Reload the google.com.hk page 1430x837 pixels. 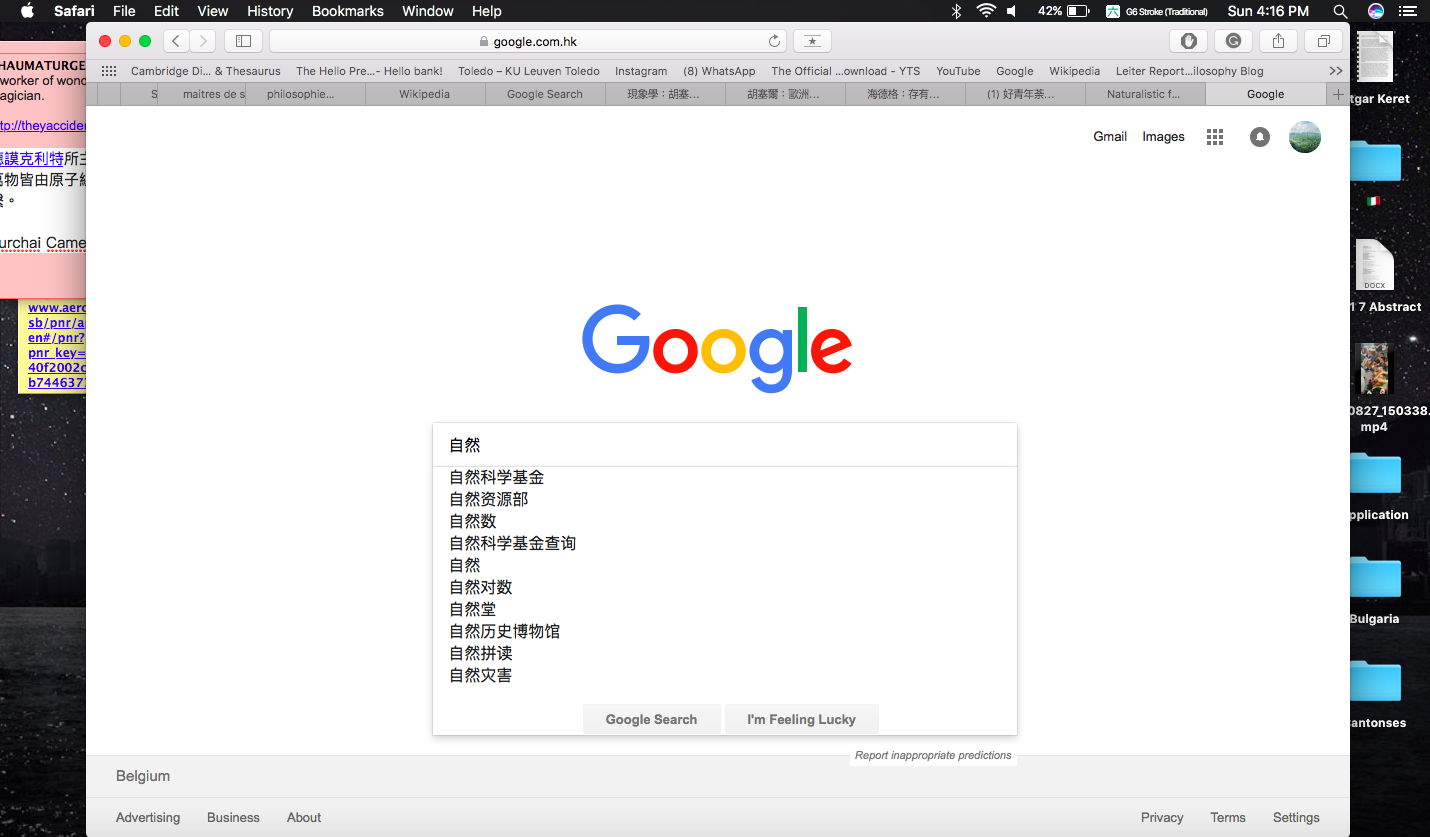pos(774,41)
